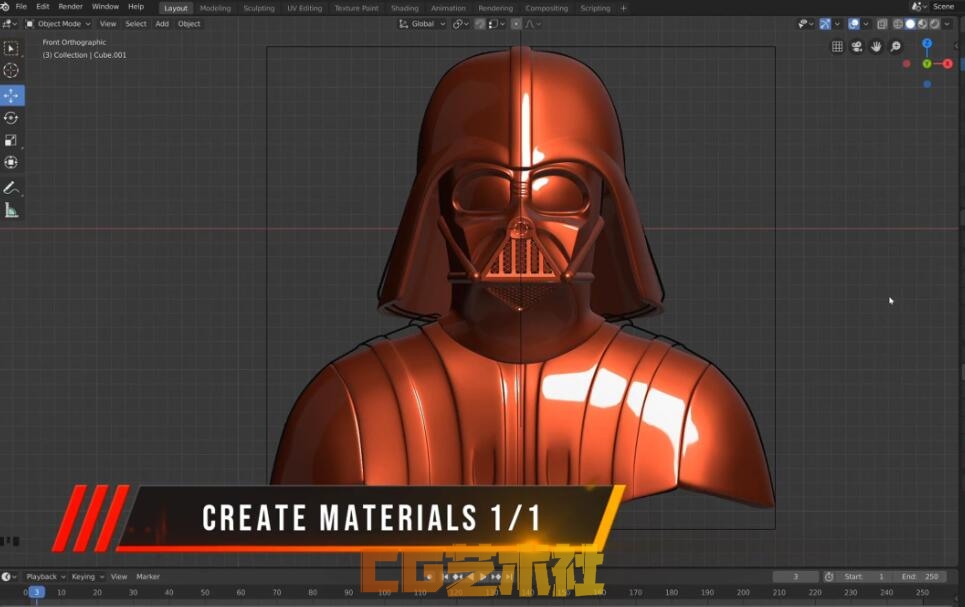The height and width of the screenshot is (607, 965).
Task: Switch to the Sculpting workspace tab
Action: tap(258, 8)
